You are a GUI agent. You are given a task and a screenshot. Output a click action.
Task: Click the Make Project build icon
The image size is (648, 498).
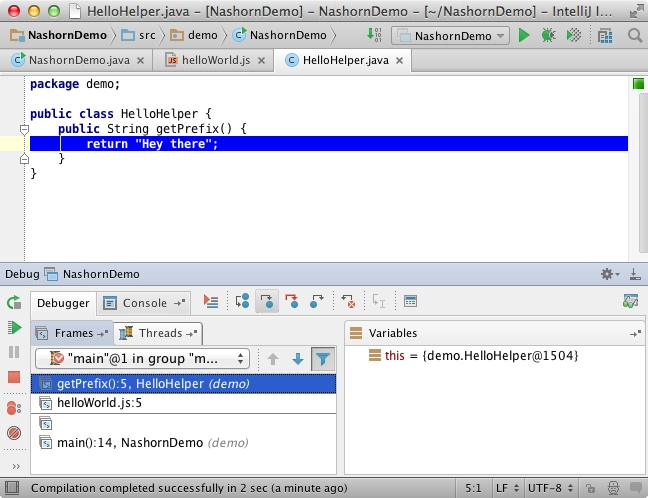click(x=374, y=35)
